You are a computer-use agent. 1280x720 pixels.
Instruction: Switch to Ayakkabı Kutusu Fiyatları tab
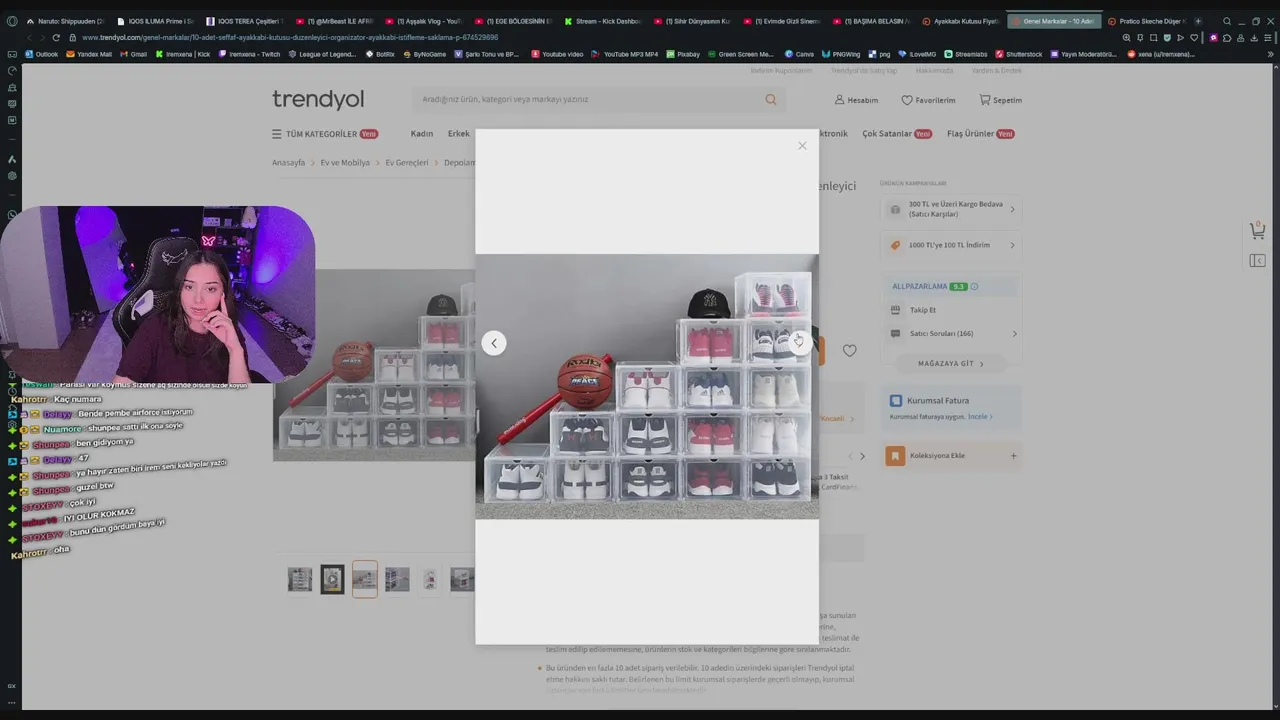click(x=961, y=21)
